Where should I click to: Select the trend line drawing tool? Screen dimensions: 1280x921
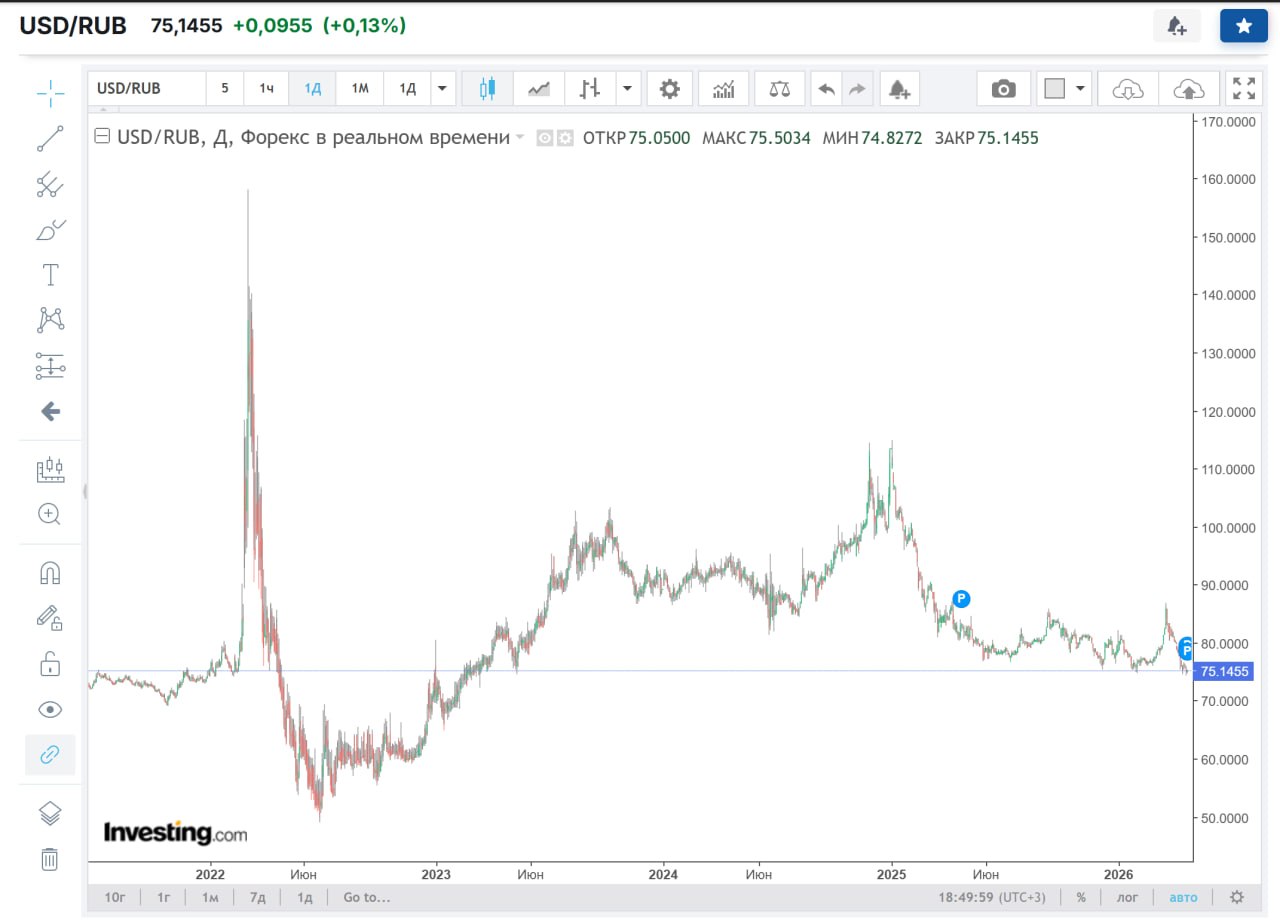(x=50, y=139)
